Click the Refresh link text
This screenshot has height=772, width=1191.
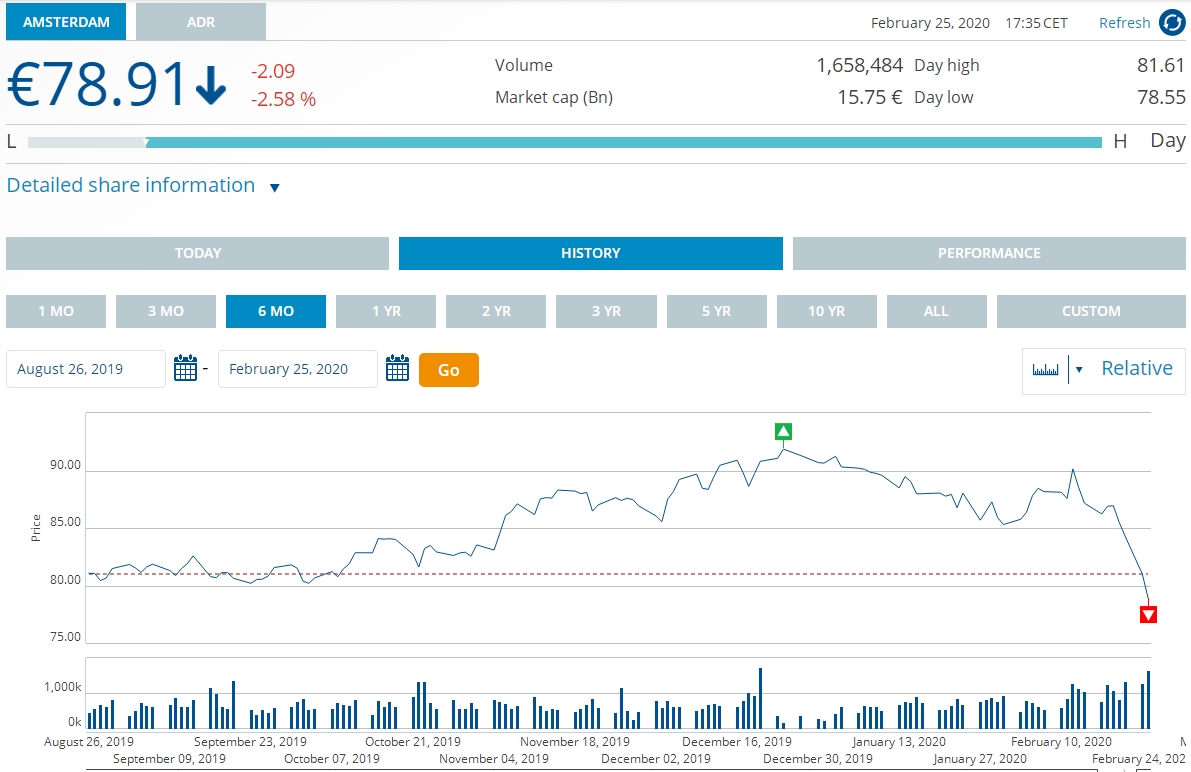[1124, 23]
